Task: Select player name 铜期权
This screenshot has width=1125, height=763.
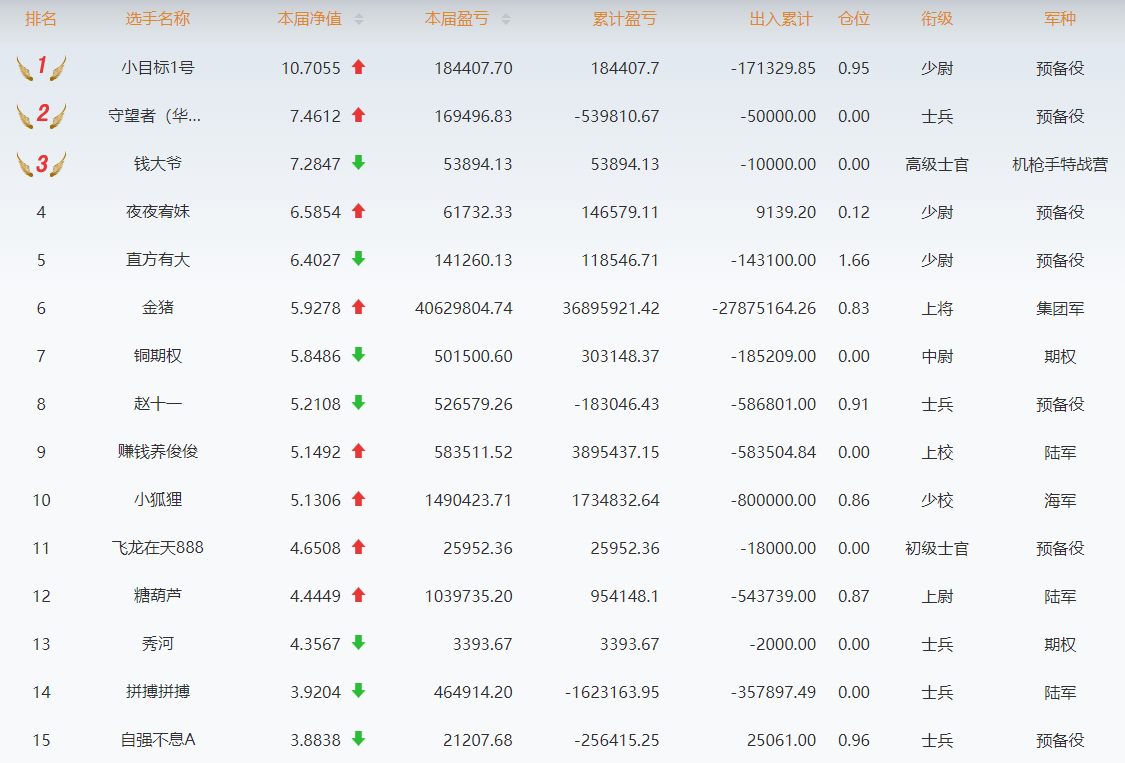Action: coord(158,356)
